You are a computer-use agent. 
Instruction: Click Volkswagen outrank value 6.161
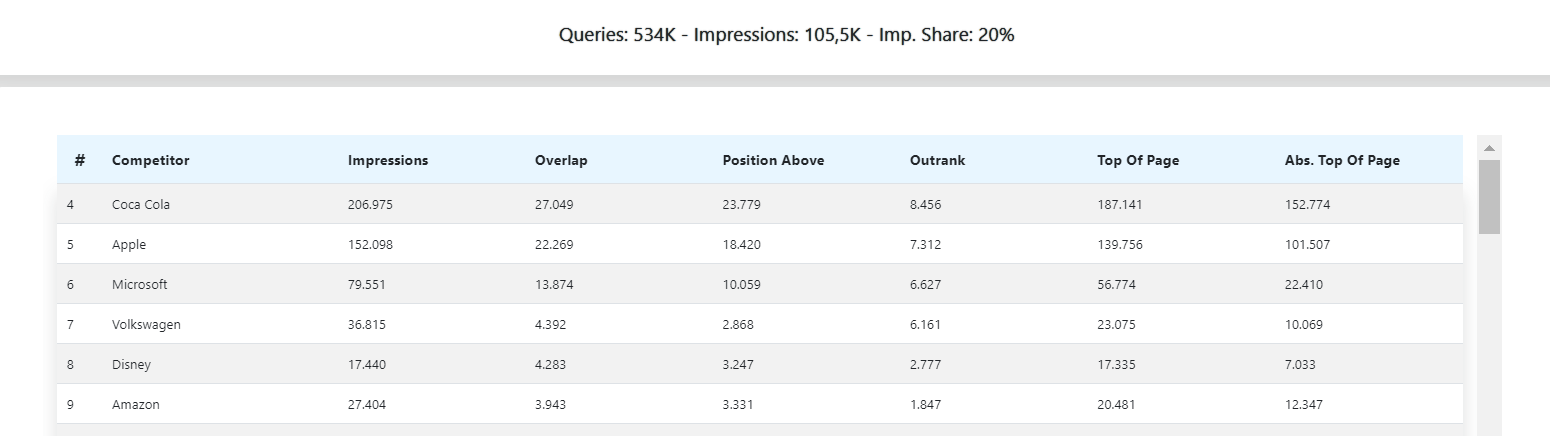(x=926, y=324)
